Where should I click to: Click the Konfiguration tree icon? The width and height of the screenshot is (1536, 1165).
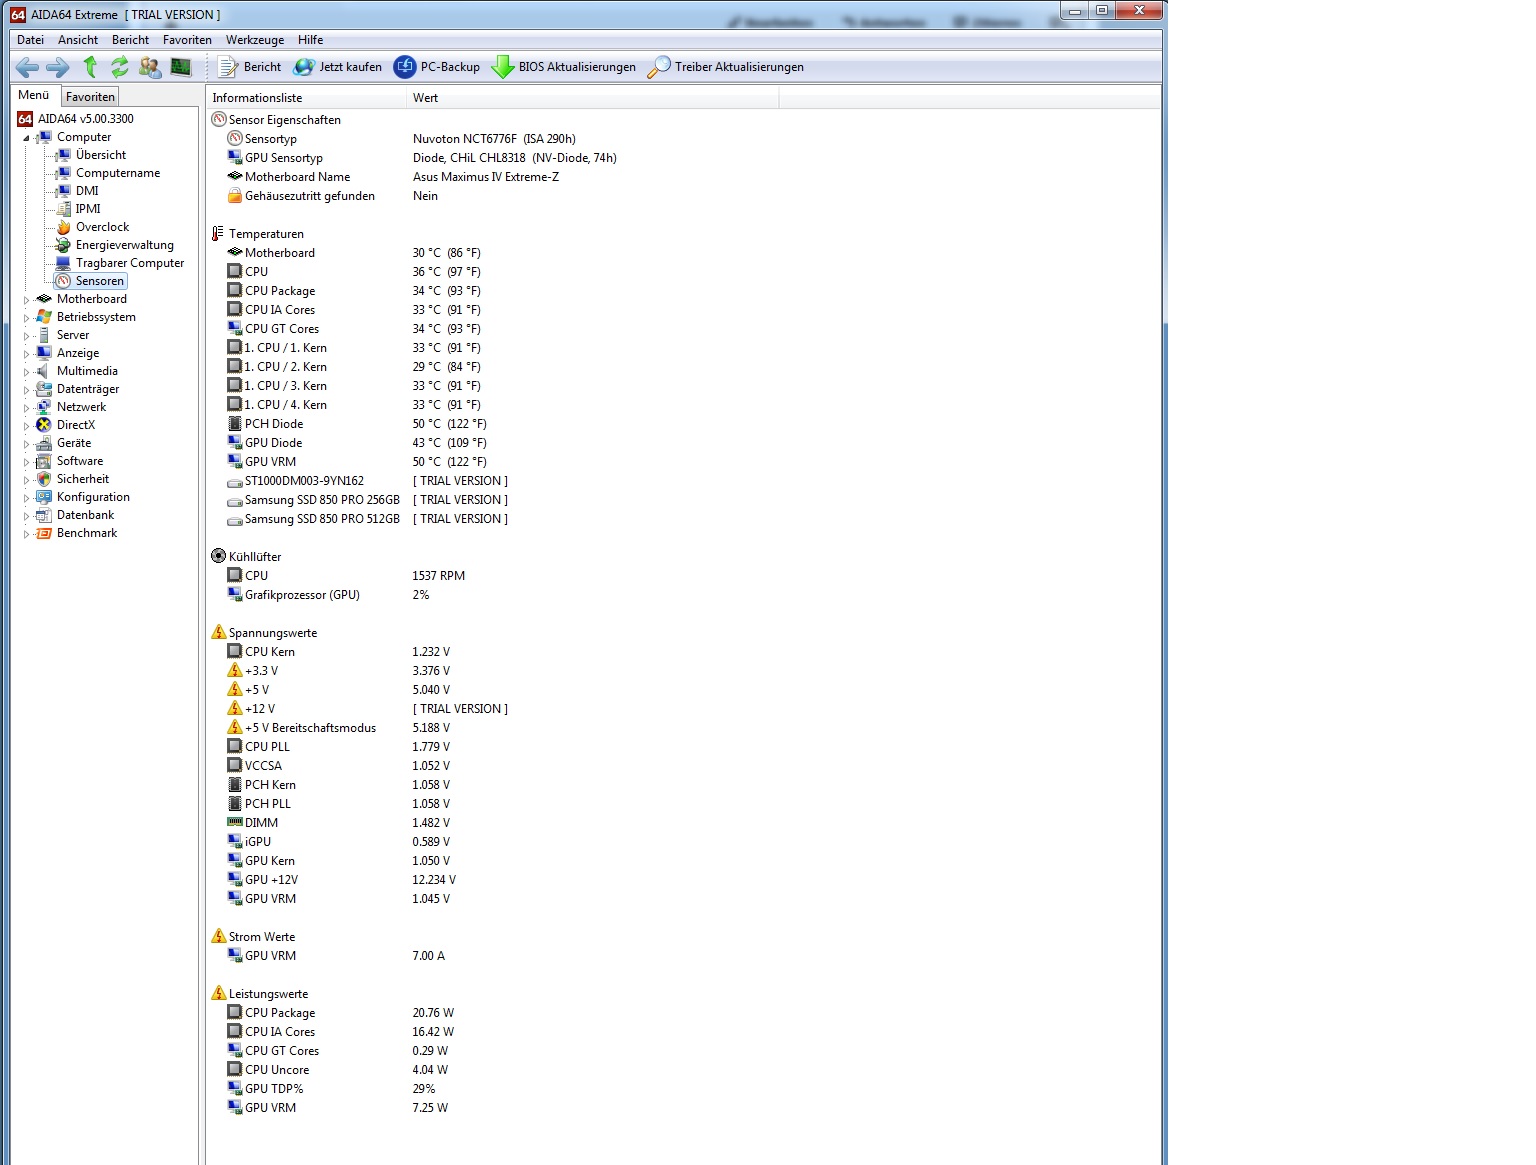pos(43,497)
